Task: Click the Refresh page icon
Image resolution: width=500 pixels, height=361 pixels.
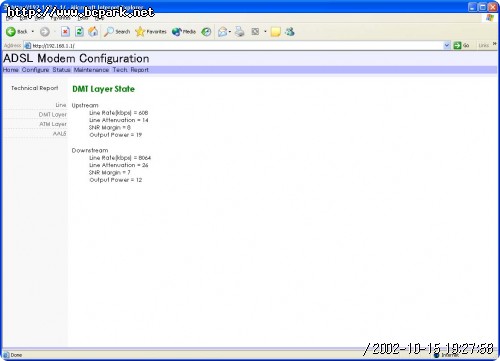Action: click(79, 32)
